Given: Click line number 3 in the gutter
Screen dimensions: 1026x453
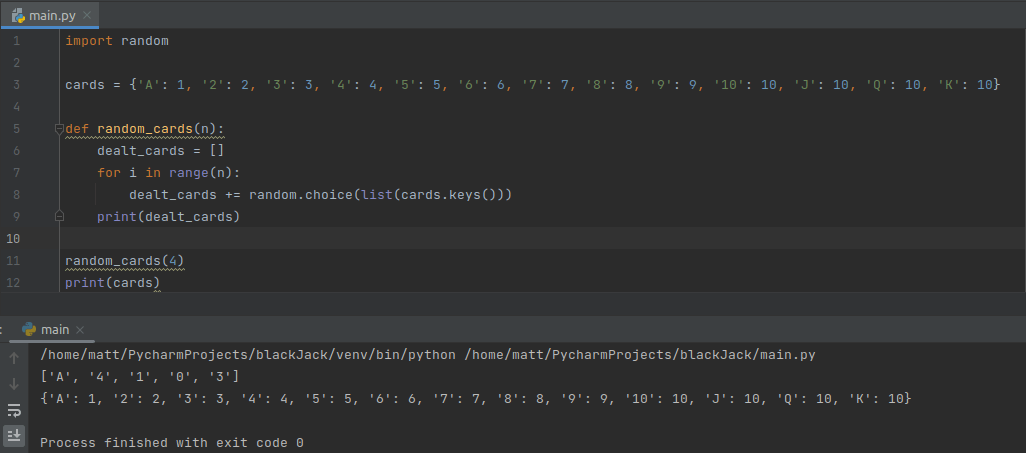Looking at the screenshot, I should tap(16, 85).
